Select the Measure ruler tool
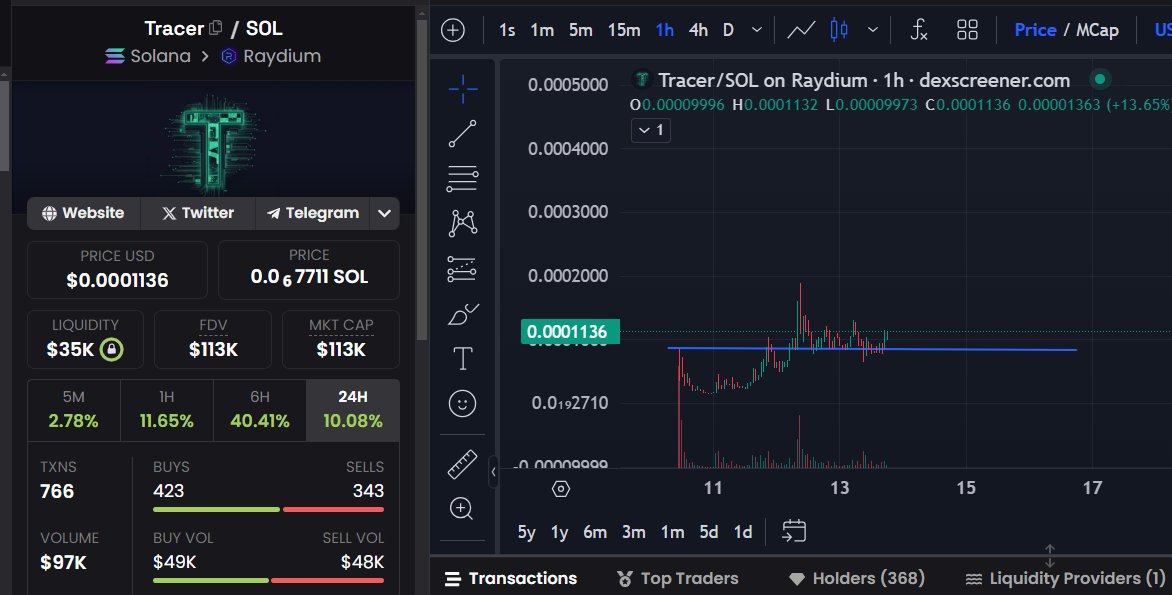This screenshot has width=1172, height=595. point(462,463)
